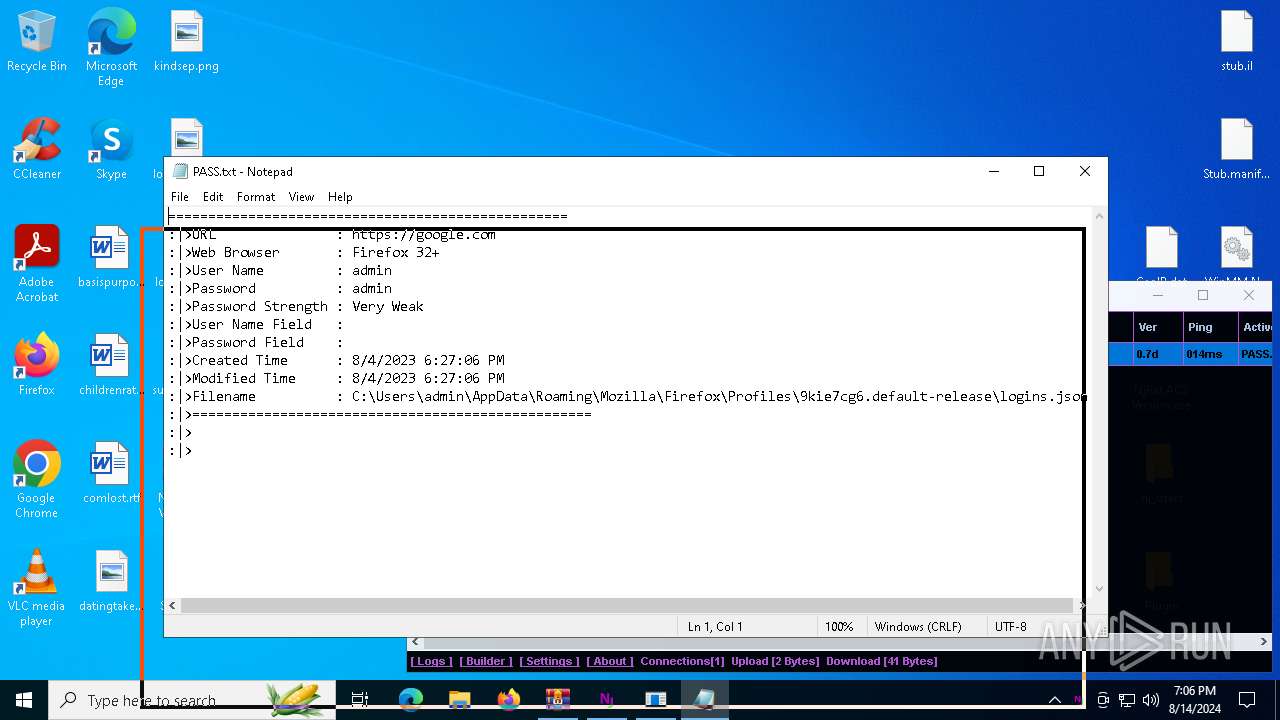Select the WinMM.Net gear-icon file on desktop

coord(1237,254)
